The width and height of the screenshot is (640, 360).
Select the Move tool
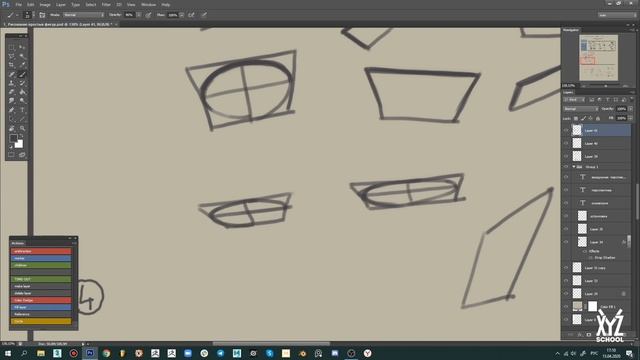[x=22, y=47]
